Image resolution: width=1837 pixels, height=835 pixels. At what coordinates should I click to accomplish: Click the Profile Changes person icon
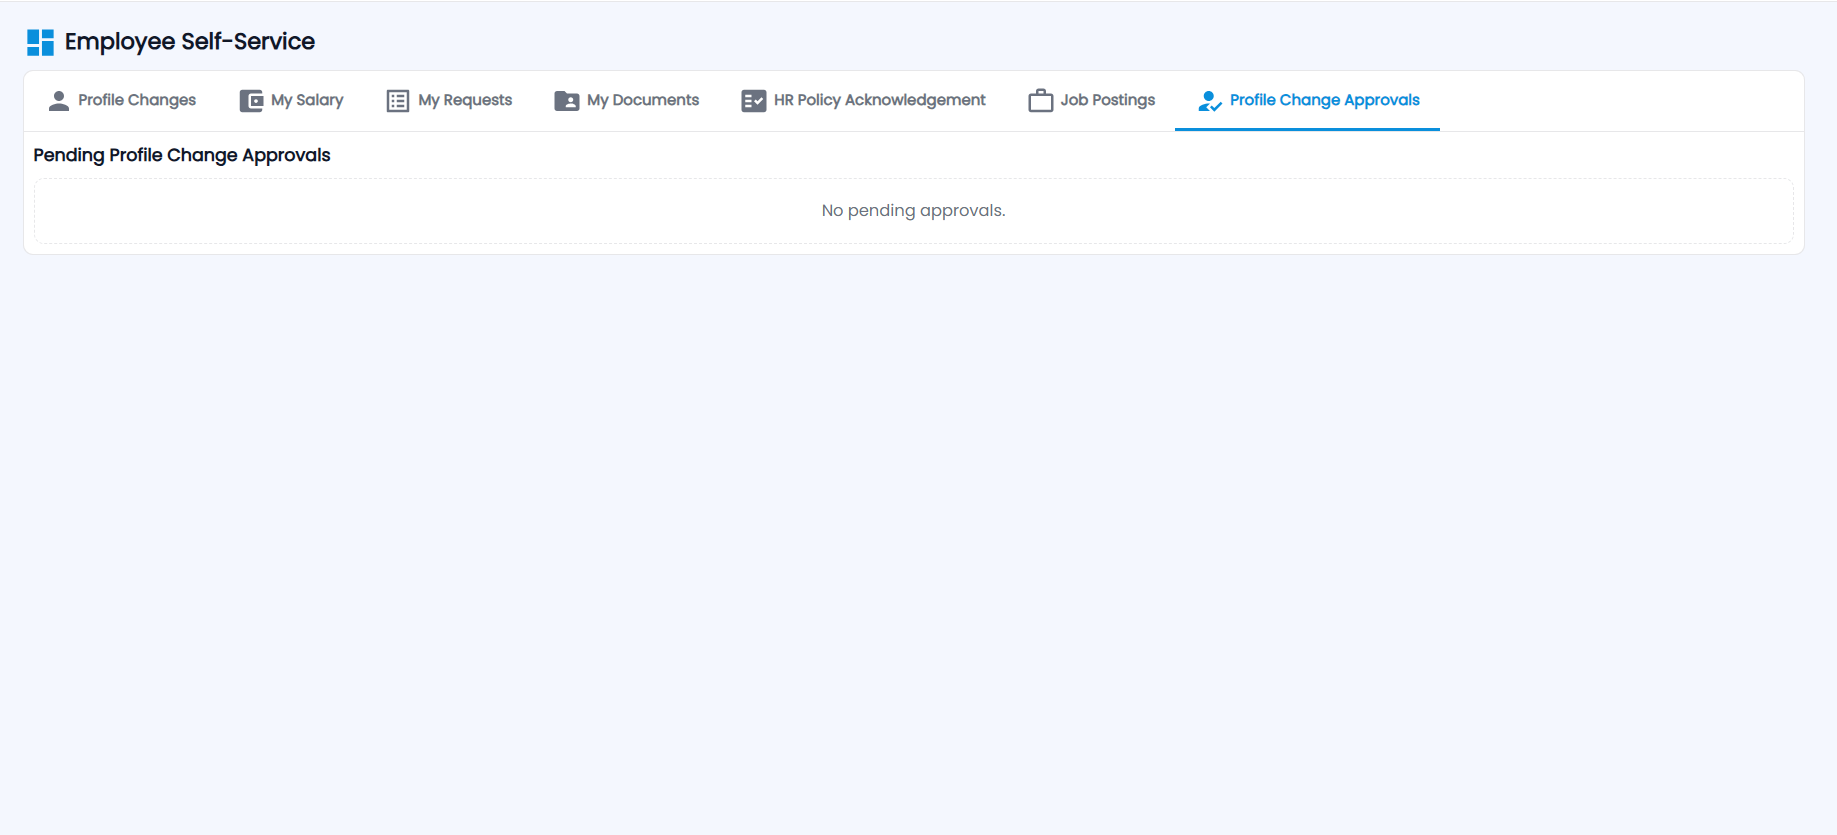click(x=59, y=101)
